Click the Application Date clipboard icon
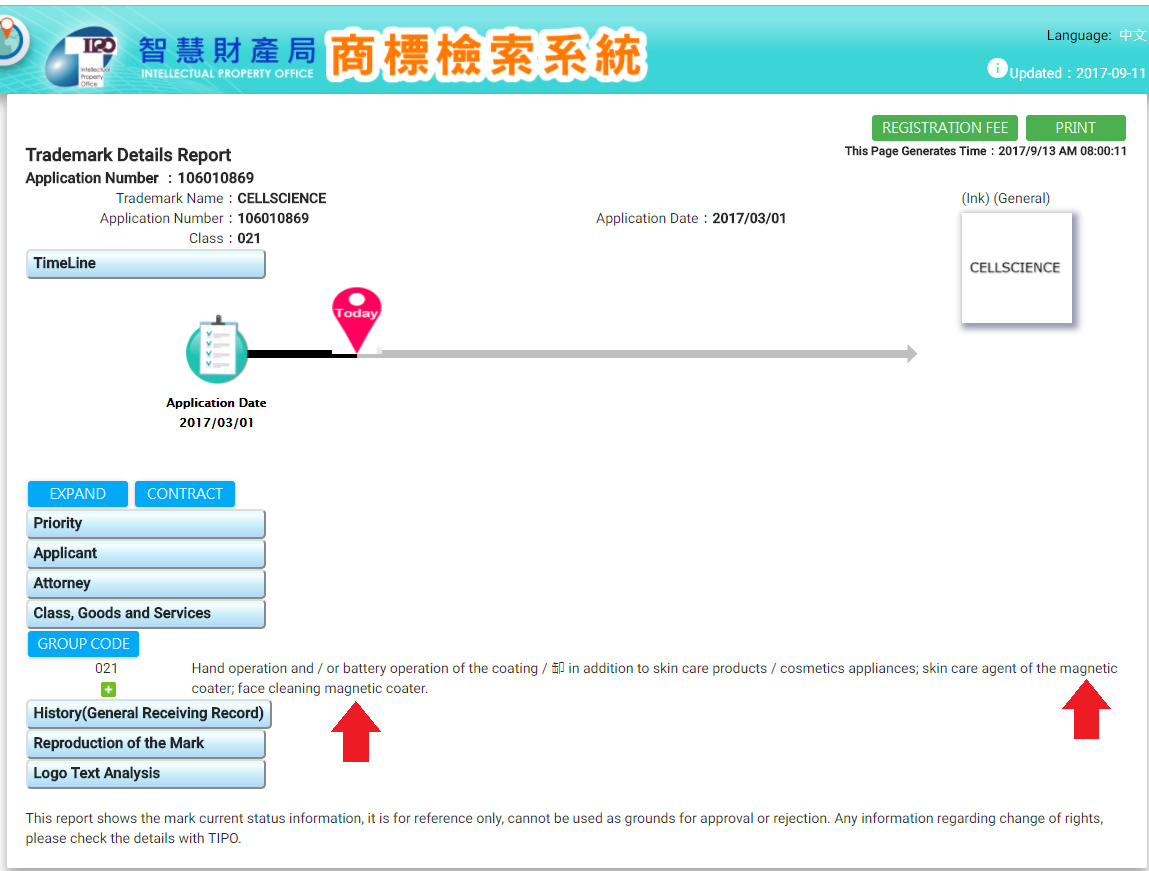Image resolution: width=1149 pixels, height=871 pixels. [x=217, y=351]
